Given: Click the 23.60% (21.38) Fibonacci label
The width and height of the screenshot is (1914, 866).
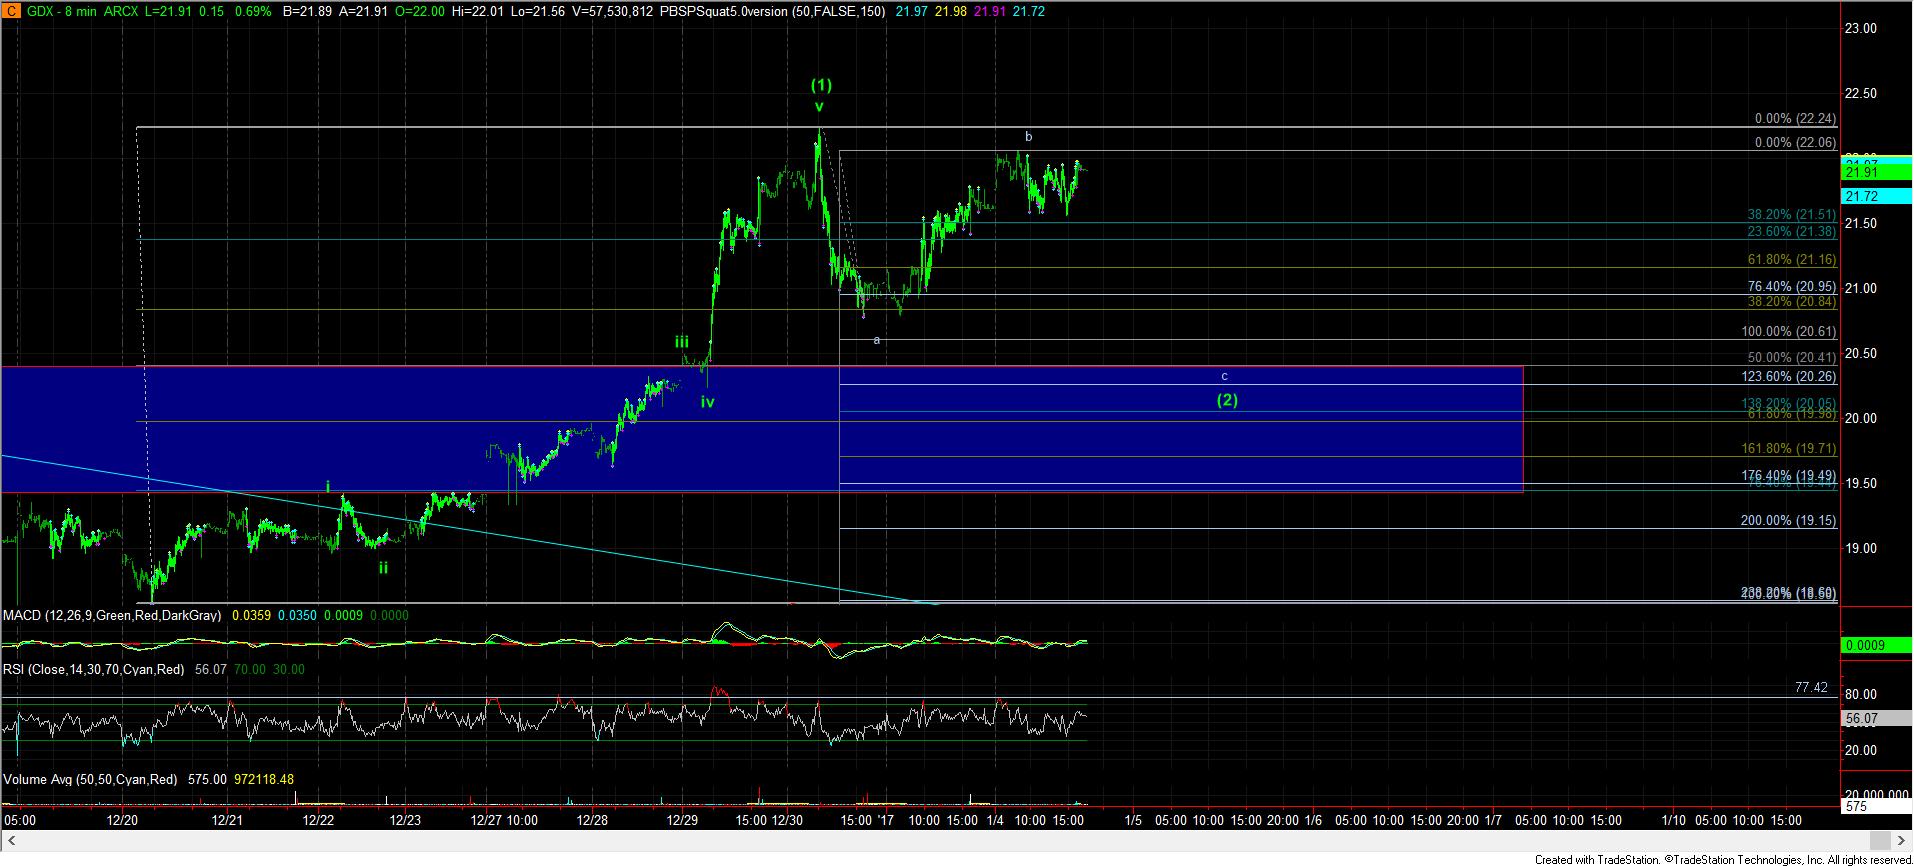Looking at the screenshot, I should (1791, 231).
